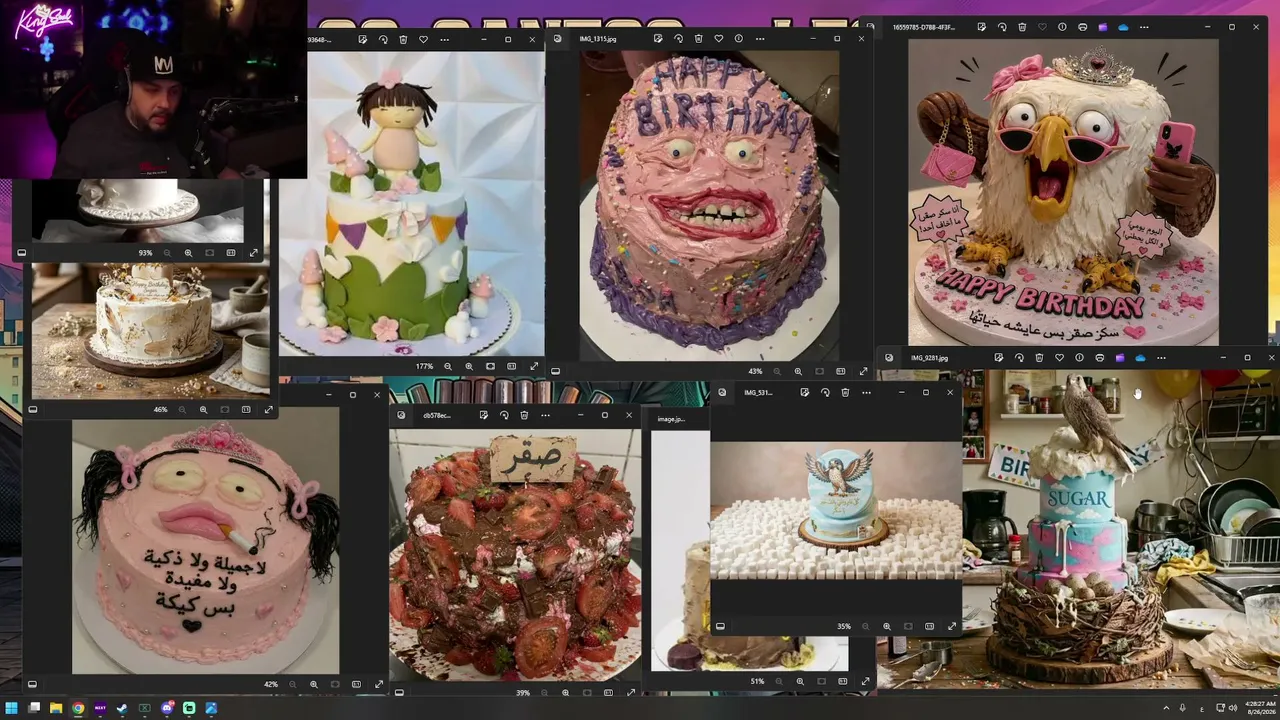Delete the IMG_1315.jpg image
The width and height of the screenshot is (1280, 720).
coord(698,39)
